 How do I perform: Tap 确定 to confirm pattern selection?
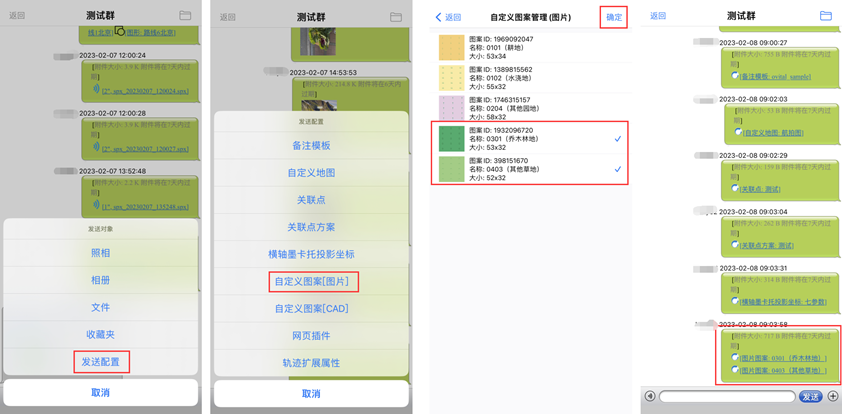click(x=614, y=17)
